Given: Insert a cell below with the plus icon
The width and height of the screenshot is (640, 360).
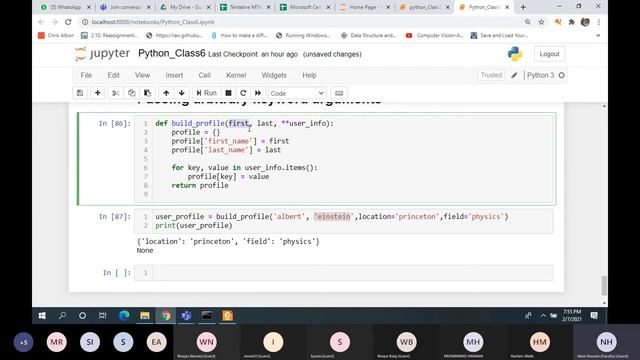Looking at the screenshot, I should [98, 93].
